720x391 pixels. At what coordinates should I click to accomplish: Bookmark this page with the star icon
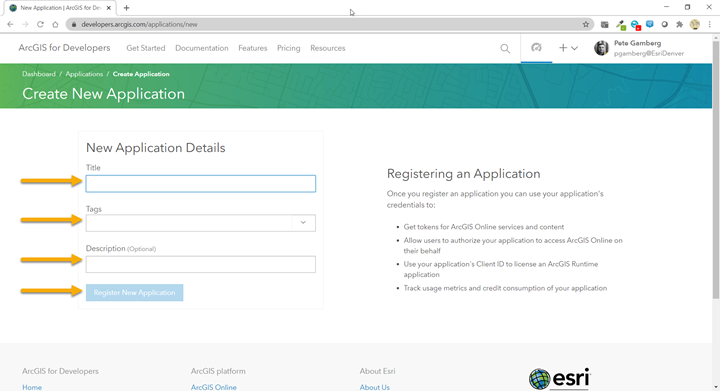point(585,24)
